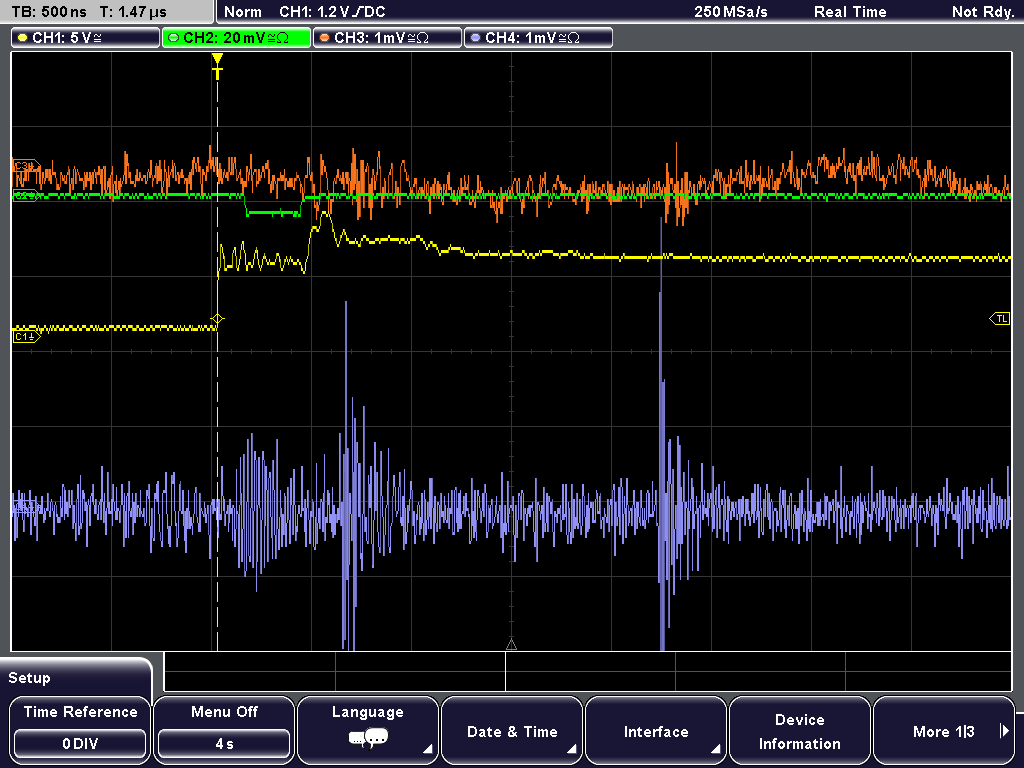This screenshot has height=768, width=1024.
Task: Click the trigger level diamond on yellow dashed line
Action: (x=217, y=319)
